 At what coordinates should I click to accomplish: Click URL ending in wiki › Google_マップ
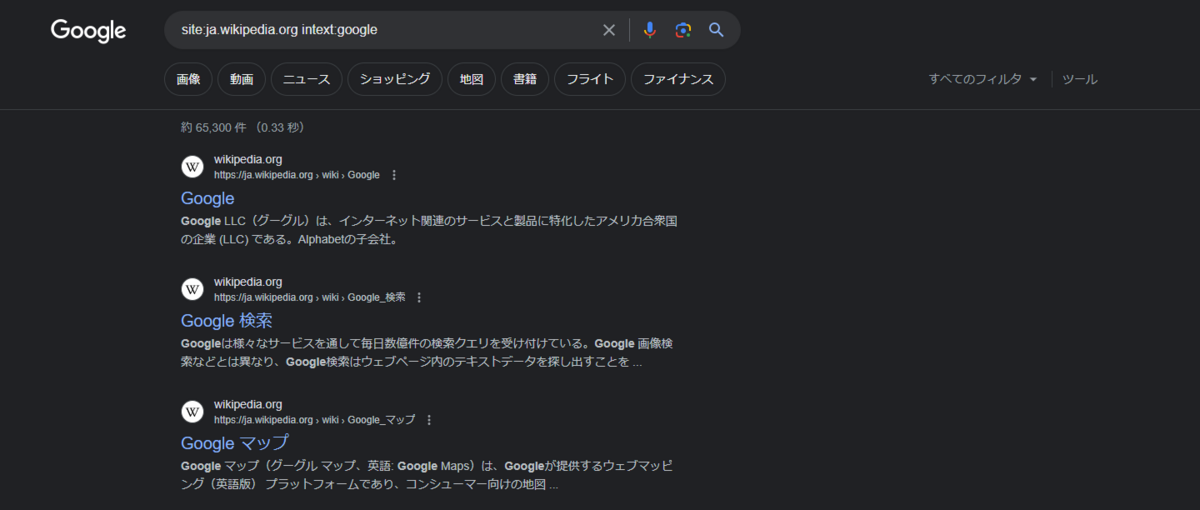pyautogui.click(x=315, y=420)
